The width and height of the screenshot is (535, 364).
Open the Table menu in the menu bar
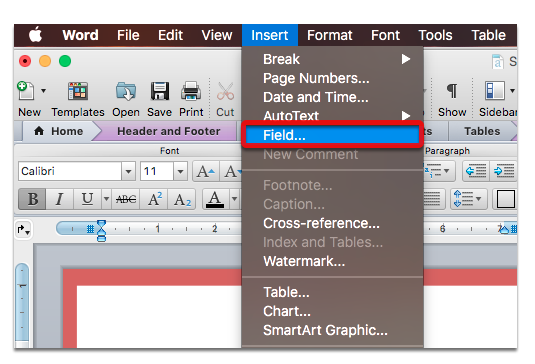(488, 35)
